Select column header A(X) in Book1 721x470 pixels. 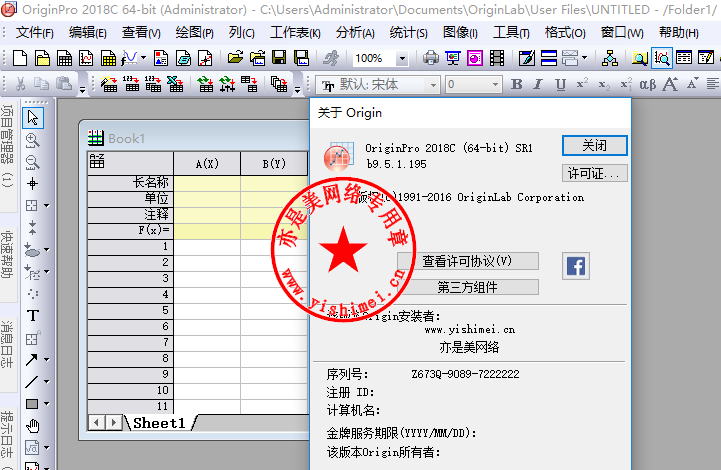(207, 164)
